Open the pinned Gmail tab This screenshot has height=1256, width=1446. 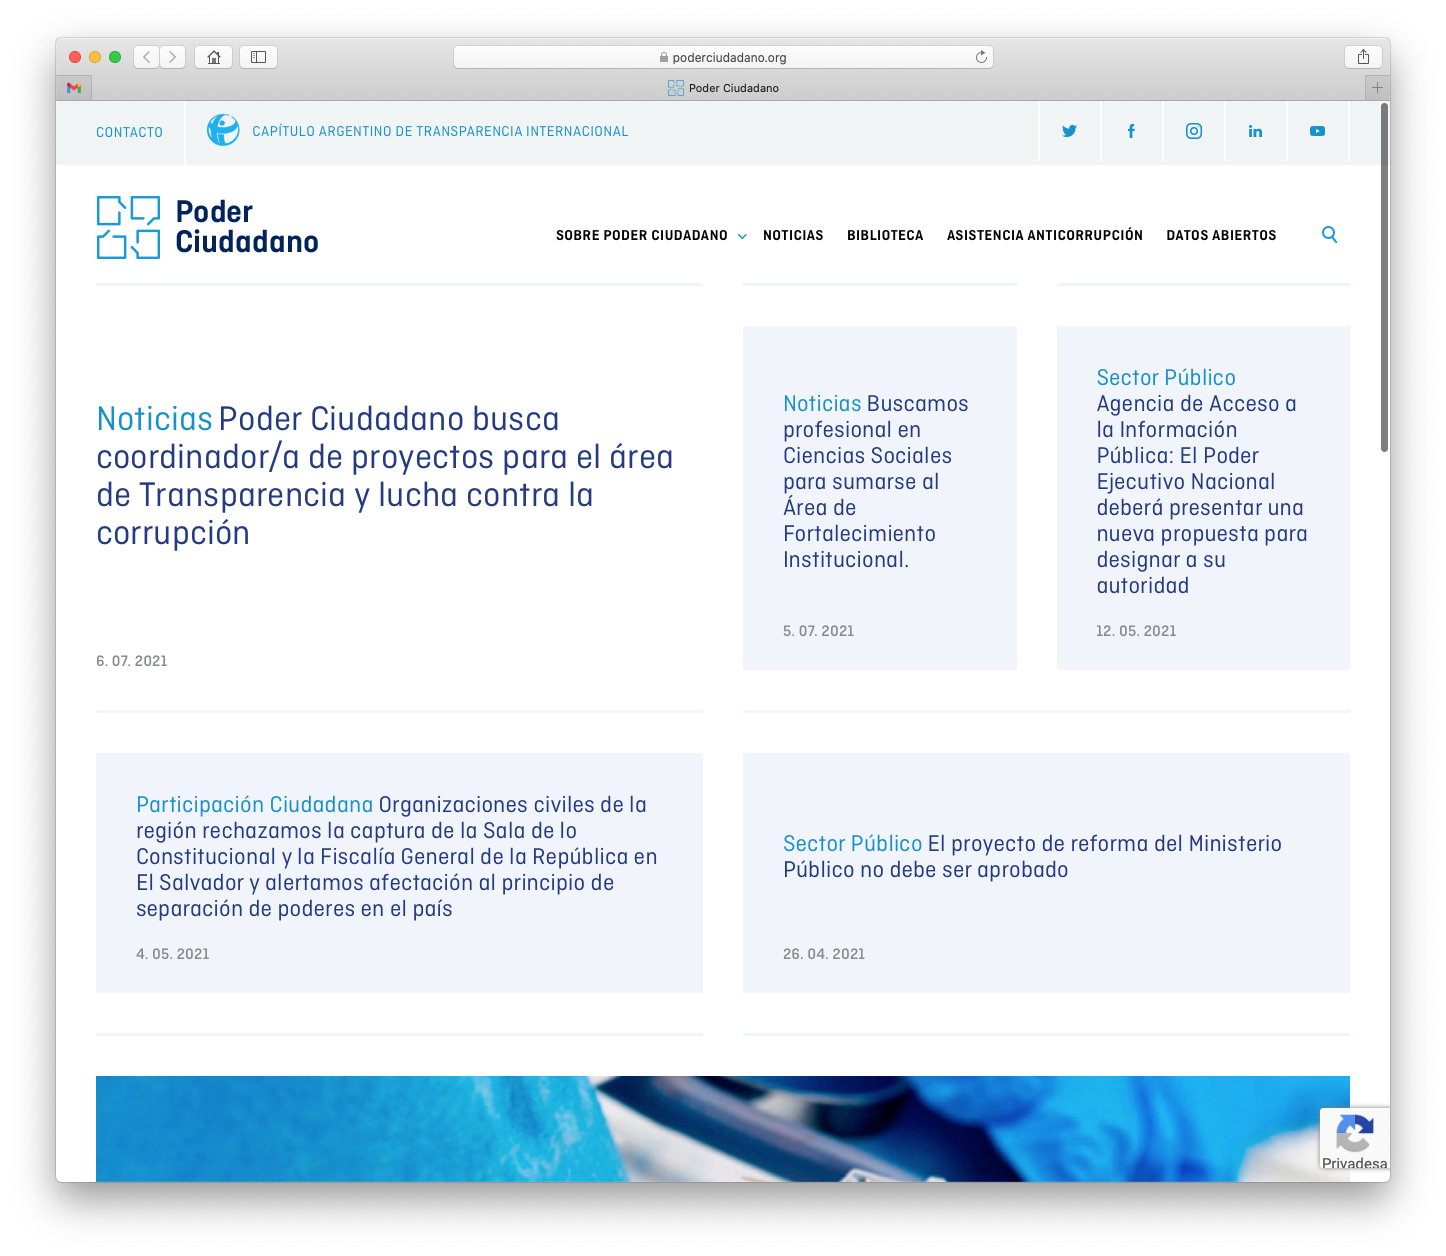point(74,88)
